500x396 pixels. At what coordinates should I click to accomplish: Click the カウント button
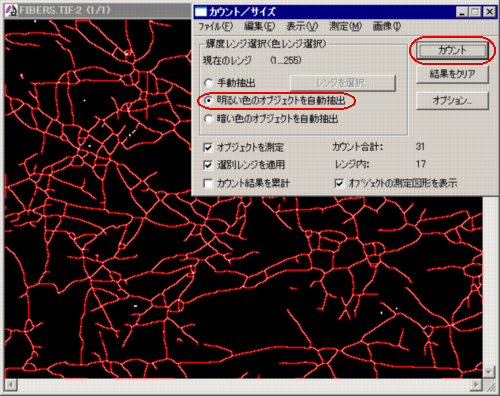[452, 51]
